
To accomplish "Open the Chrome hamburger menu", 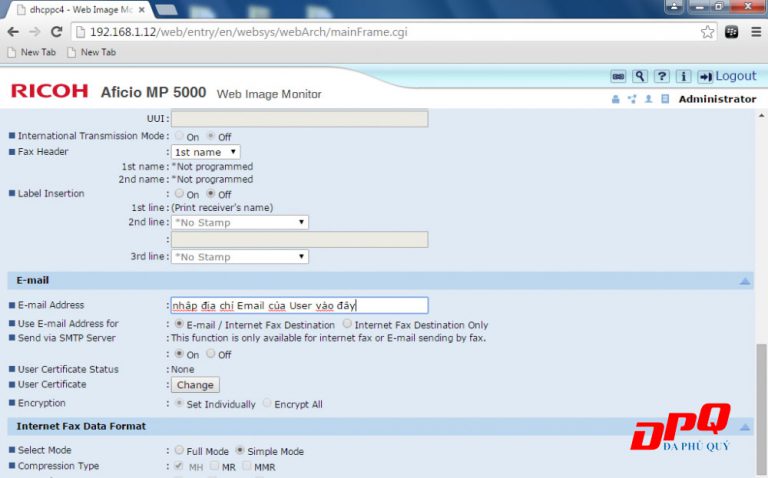I will pyautogui.click(x=755, y=32).
